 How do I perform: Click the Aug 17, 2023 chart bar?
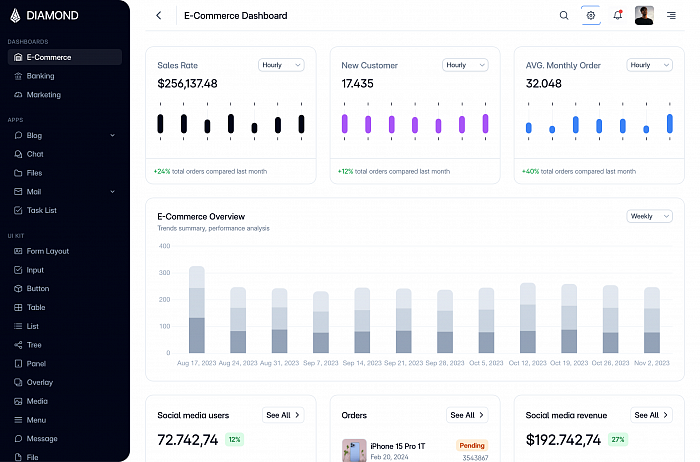[197, 309]
